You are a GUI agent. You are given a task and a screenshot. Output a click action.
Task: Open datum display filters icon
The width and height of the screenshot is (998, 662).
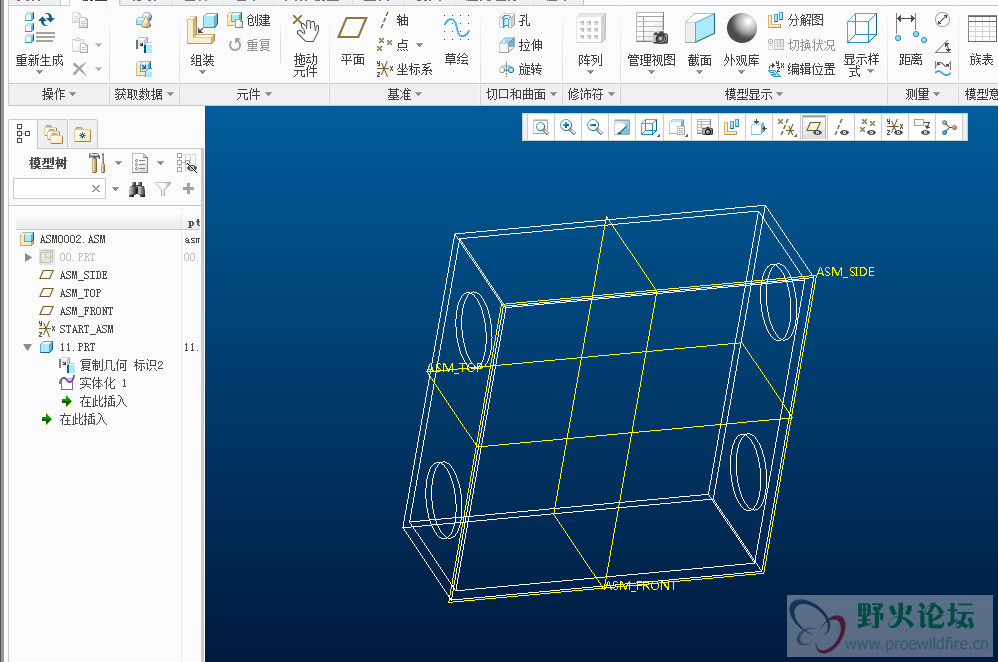pyautogui.click(x=787, y=127)
